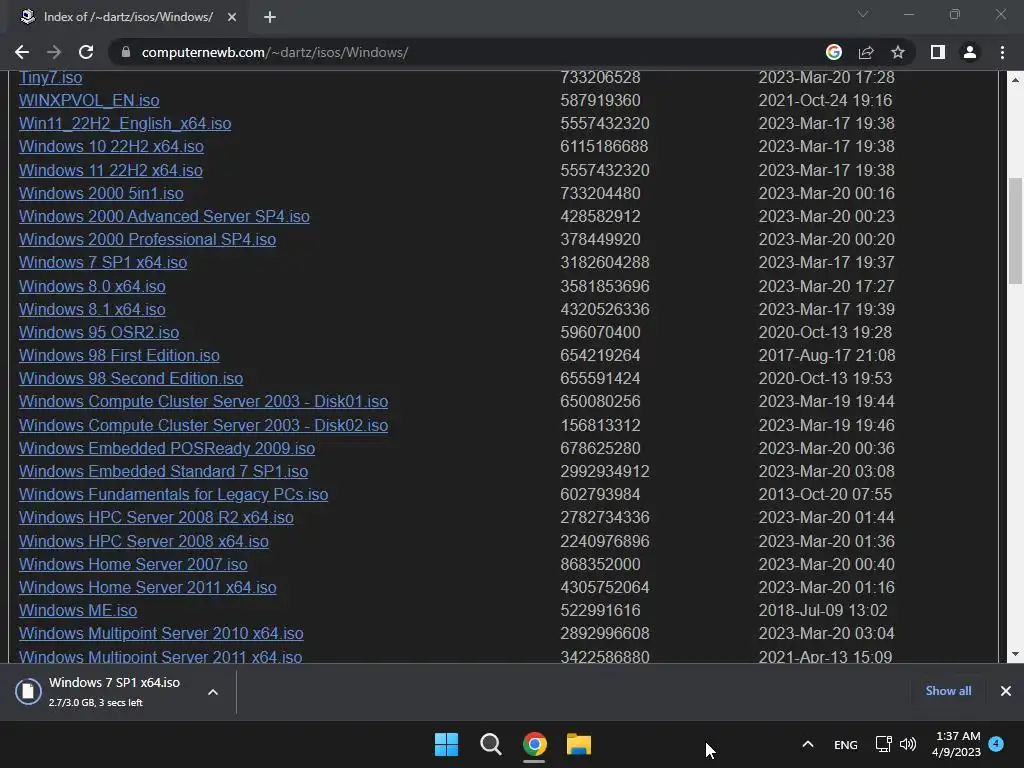Image resolution: width=1024 pixels, height=768 pixels.
Task: Click the vertical scrollbar thumb
Action: coord(1015,231)
